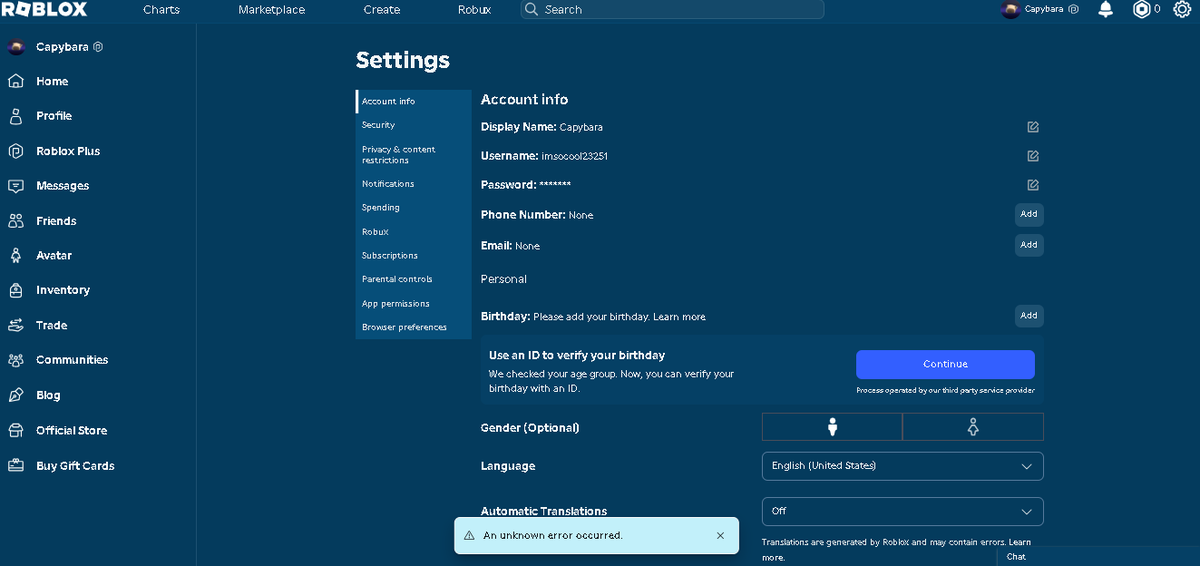Click the search magnifier icon
The height and width of the screenshot is (566, 1200).
(x=532, y=9)
